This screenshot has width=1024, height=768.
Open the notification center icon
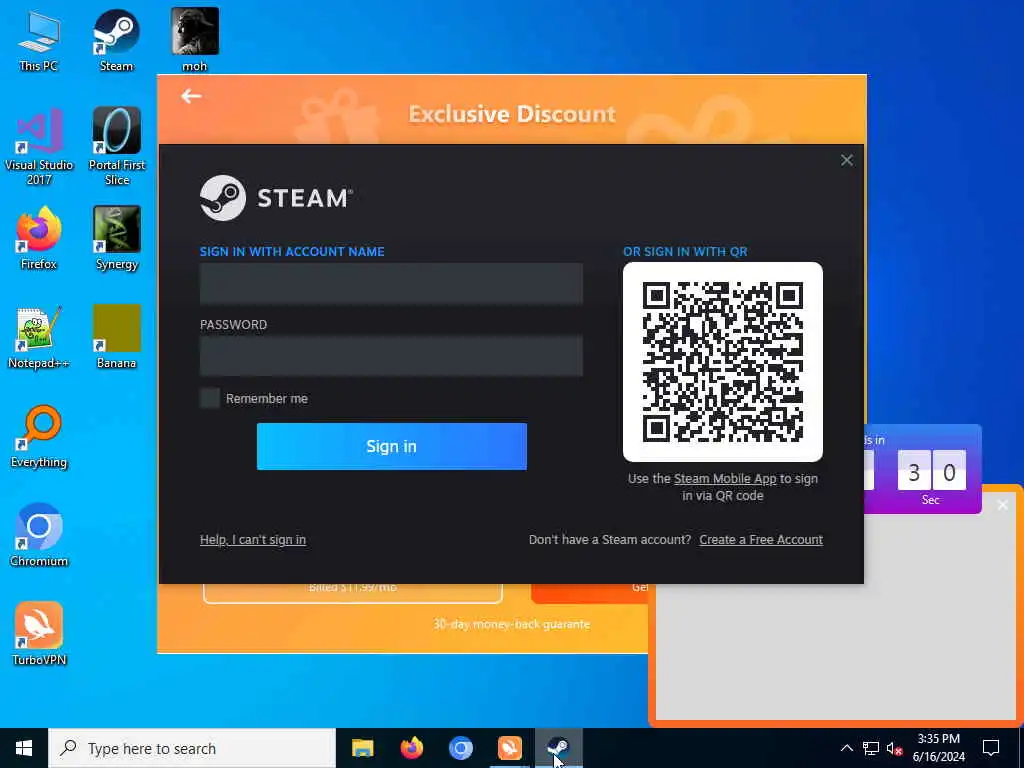(991, 748)
